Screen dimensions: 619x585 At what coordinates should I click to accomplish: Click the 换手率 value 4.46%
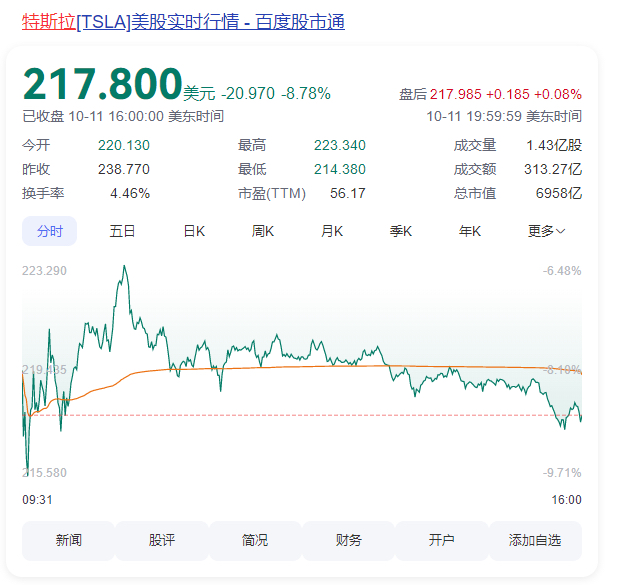[x=130, y=193]
